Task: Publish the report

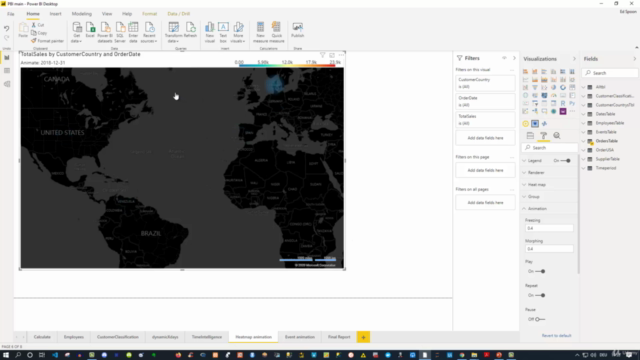Action: (x=298, y=31)
